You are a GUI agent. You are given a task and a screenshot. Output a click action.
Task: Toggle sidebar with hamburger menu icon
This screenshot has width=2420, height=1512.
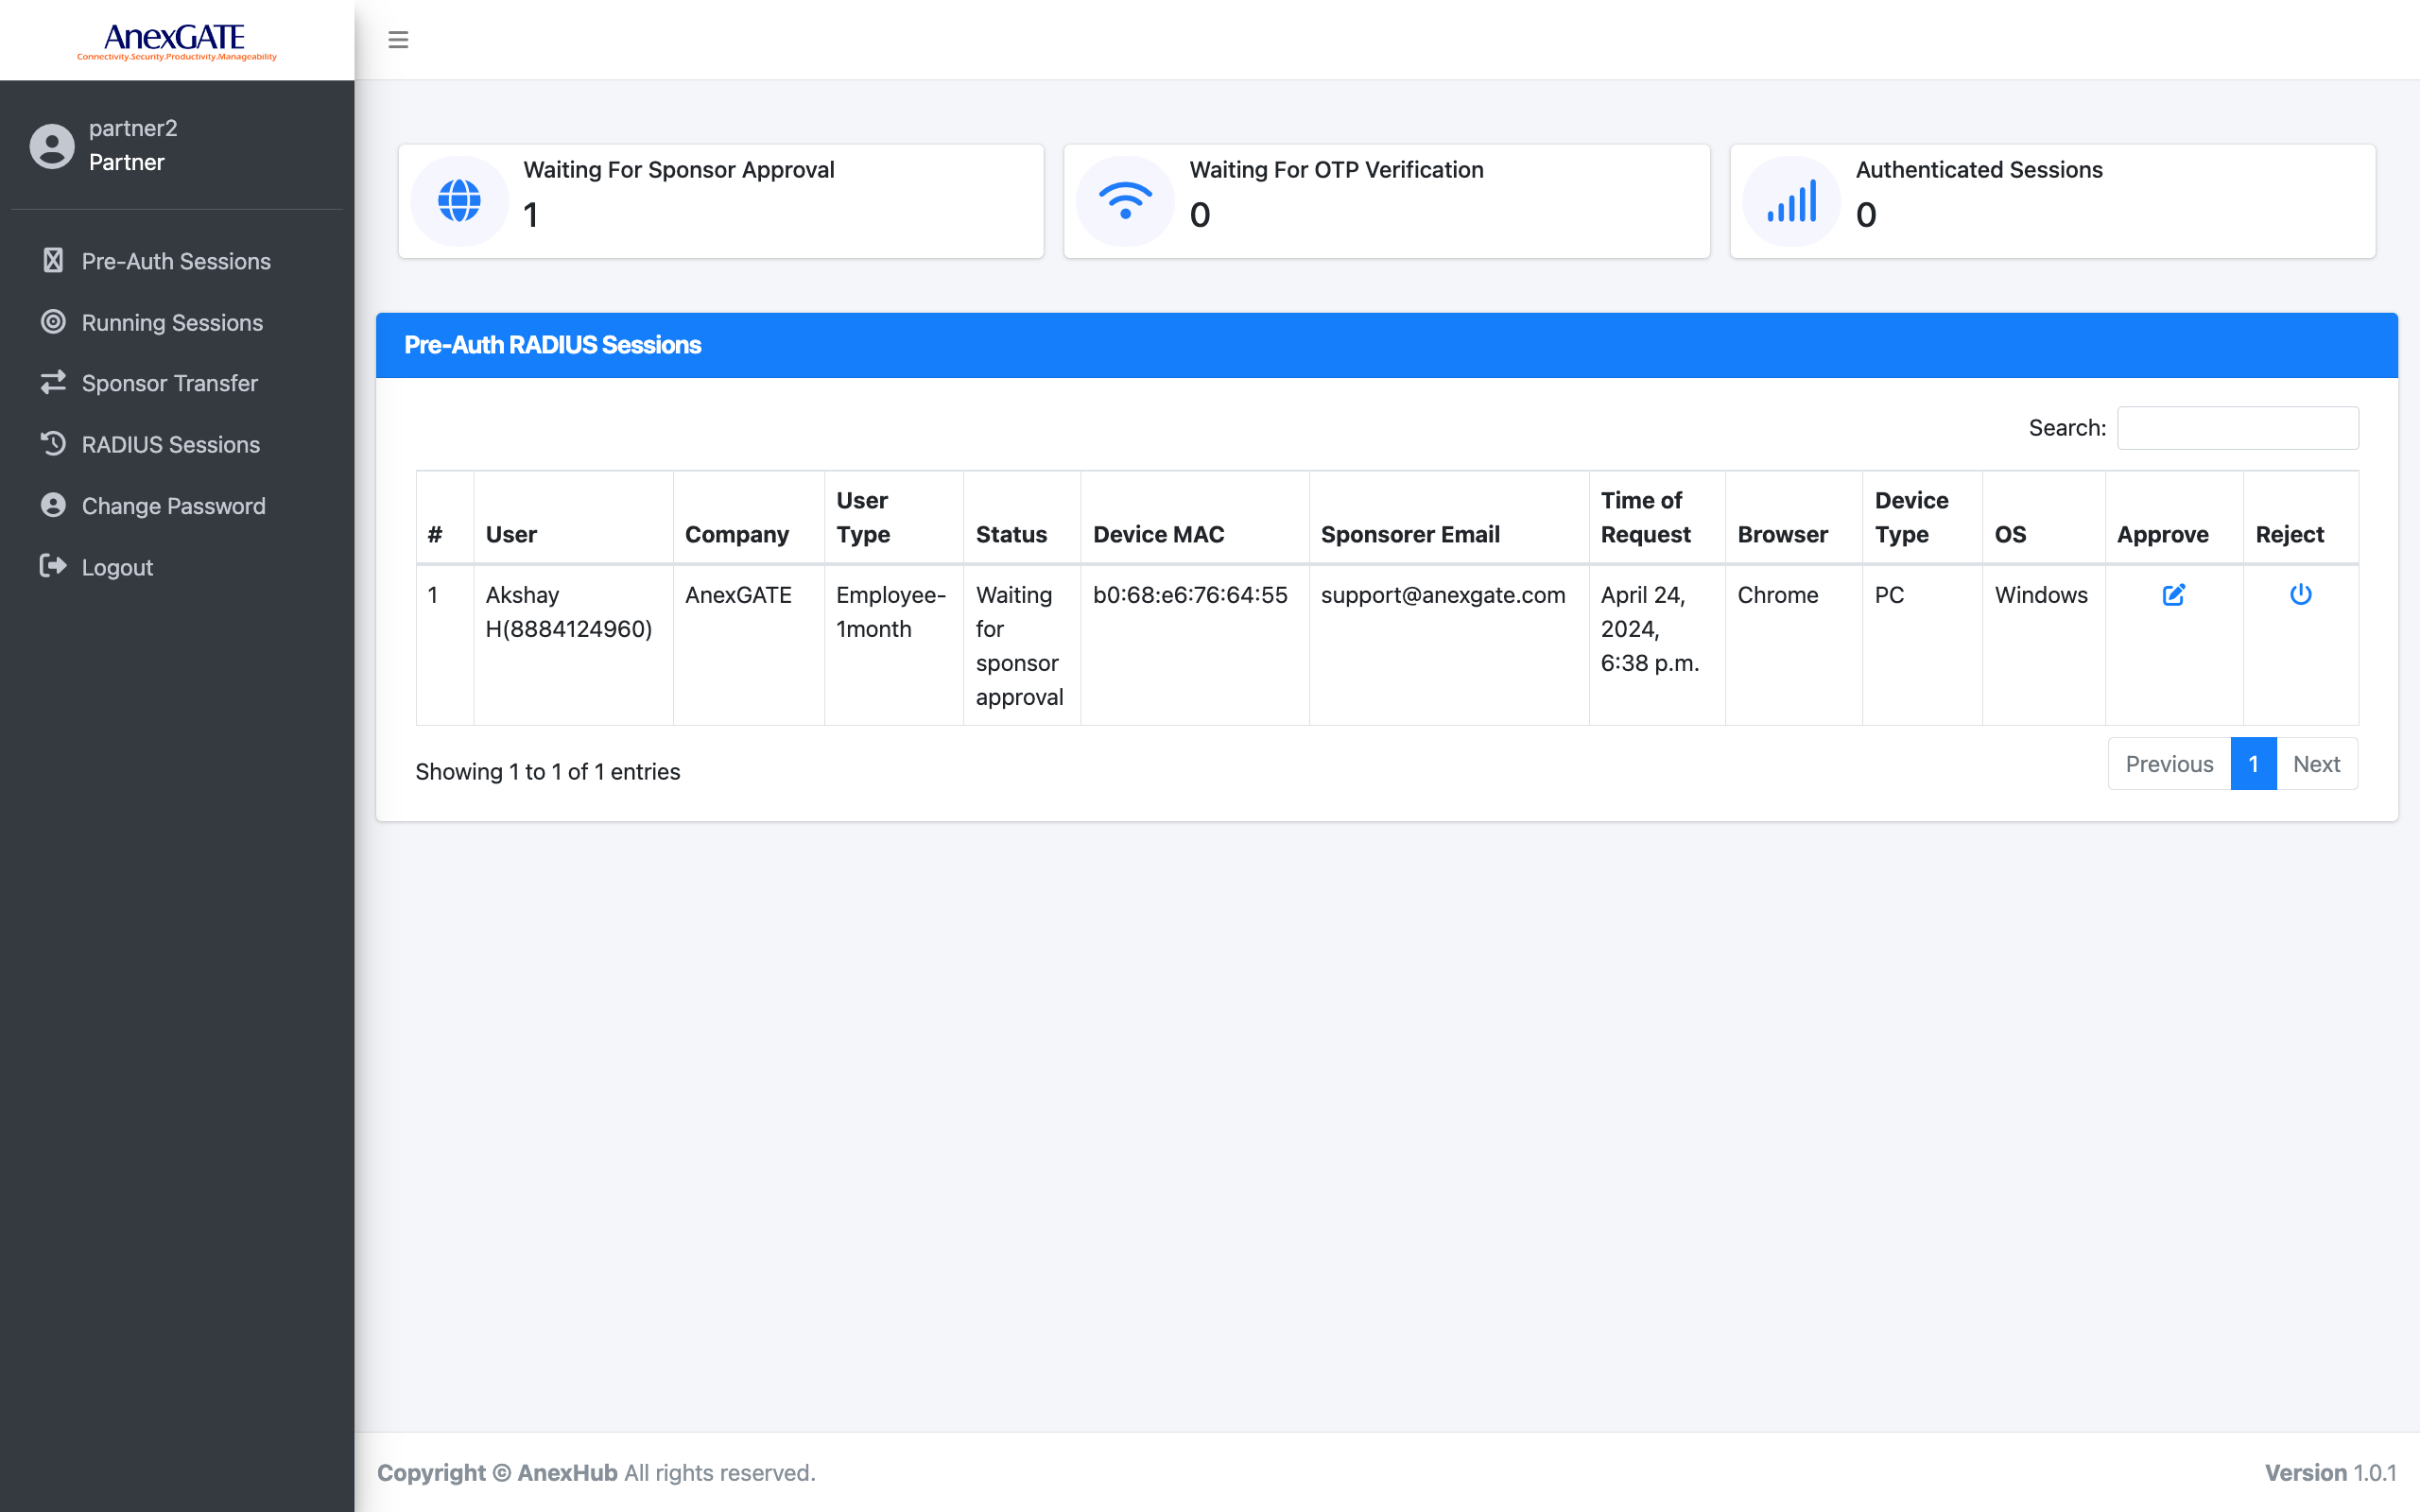click(398, 40)
